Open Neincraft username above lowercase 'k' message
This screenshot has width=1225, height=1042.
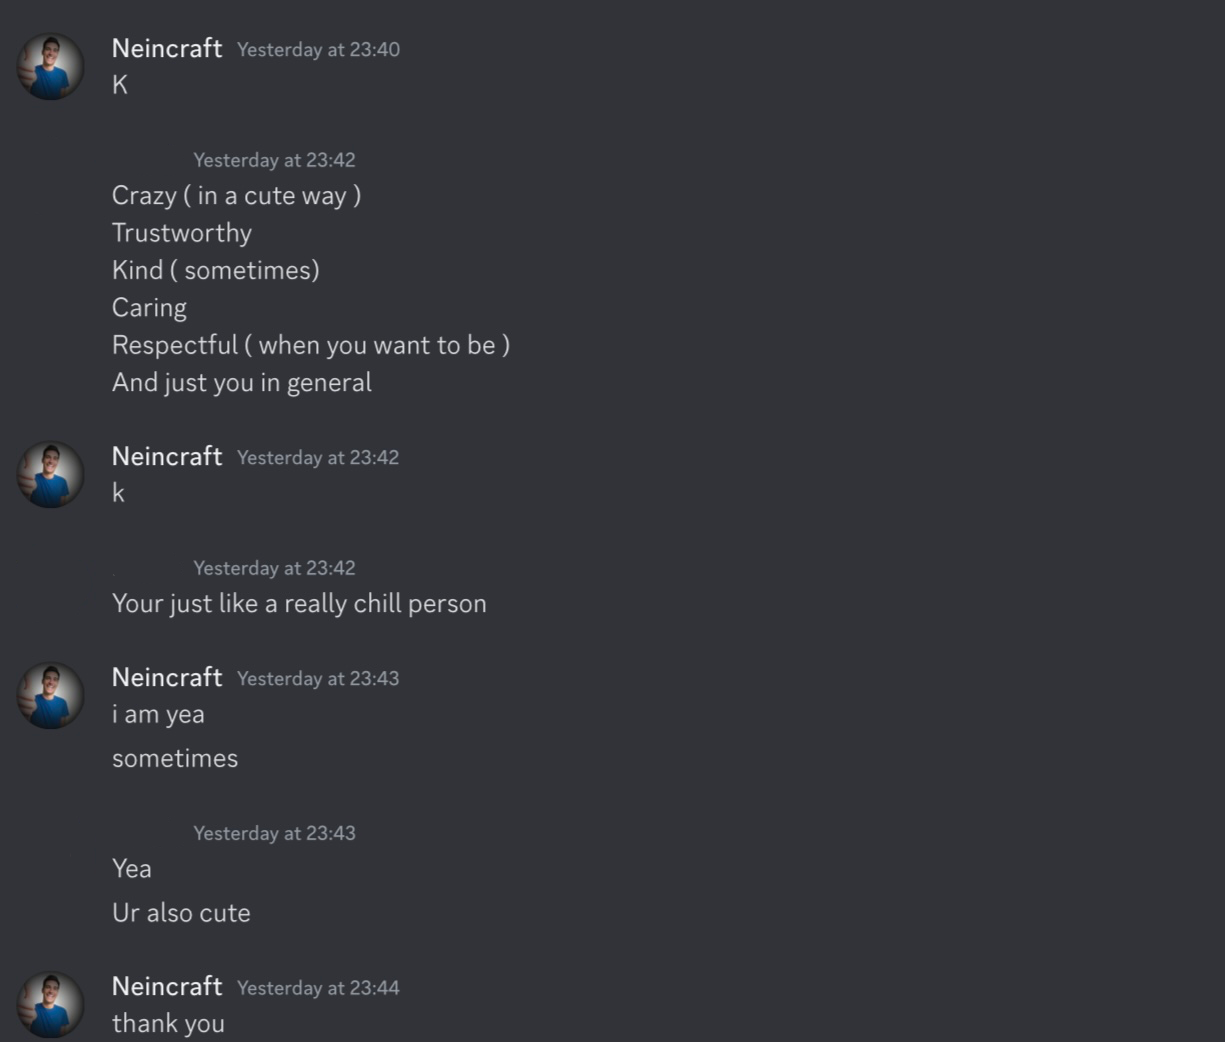167,456
